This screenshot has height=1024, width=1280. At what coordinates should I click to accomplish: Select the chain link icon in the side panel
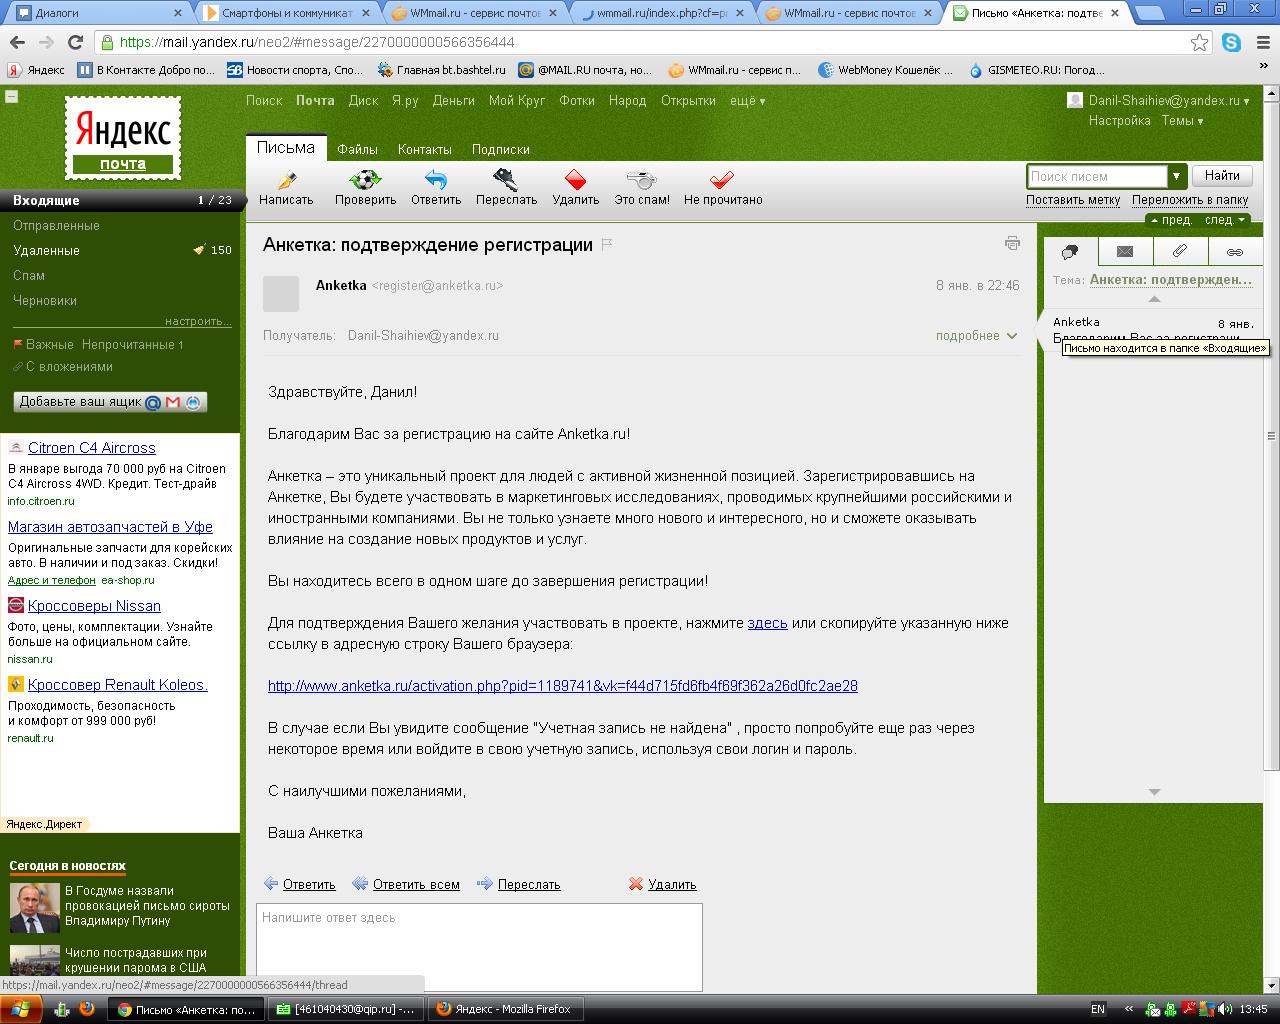[x=1235, y=252]
